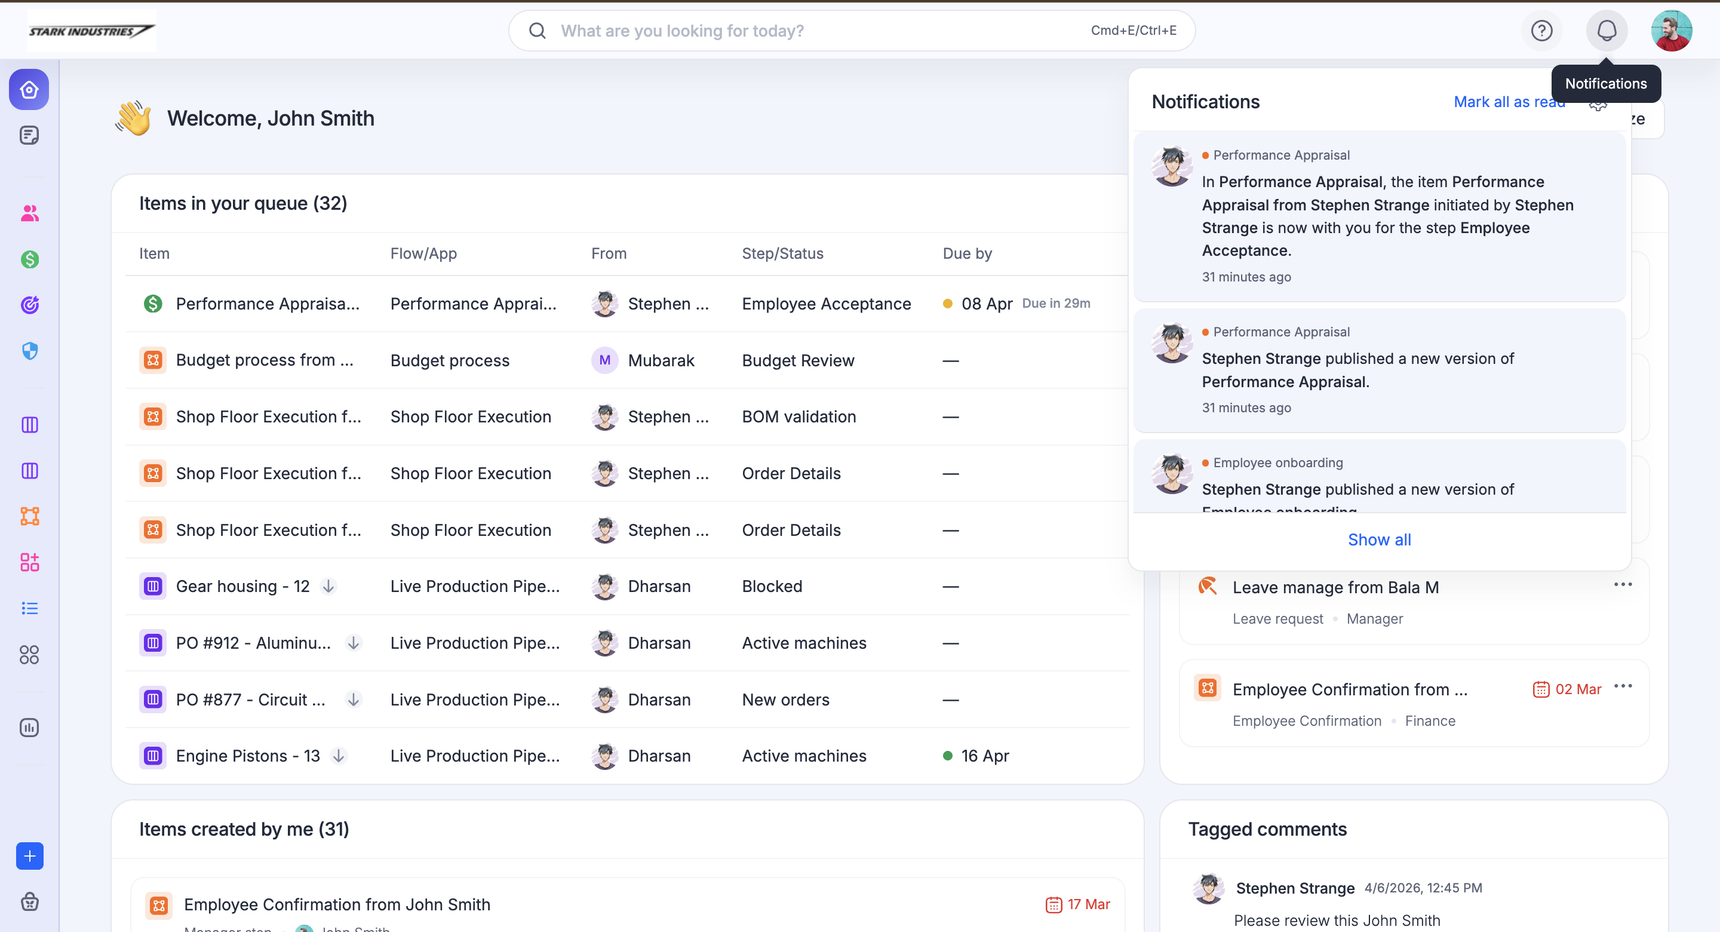The width and height of the screenshot is (1720, 932).
Task: Open the Home icon in the sidebar
Action: tap(29, 90)
